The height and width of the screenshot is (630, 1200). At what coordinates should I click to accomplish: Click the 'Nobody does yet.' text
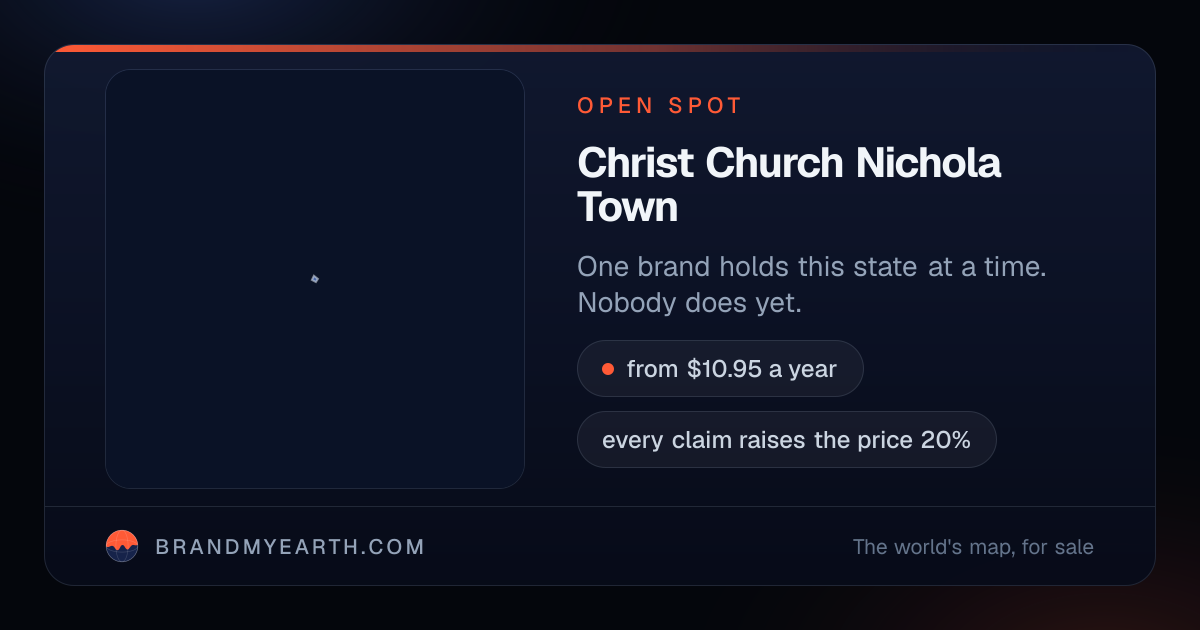point(690,303)
